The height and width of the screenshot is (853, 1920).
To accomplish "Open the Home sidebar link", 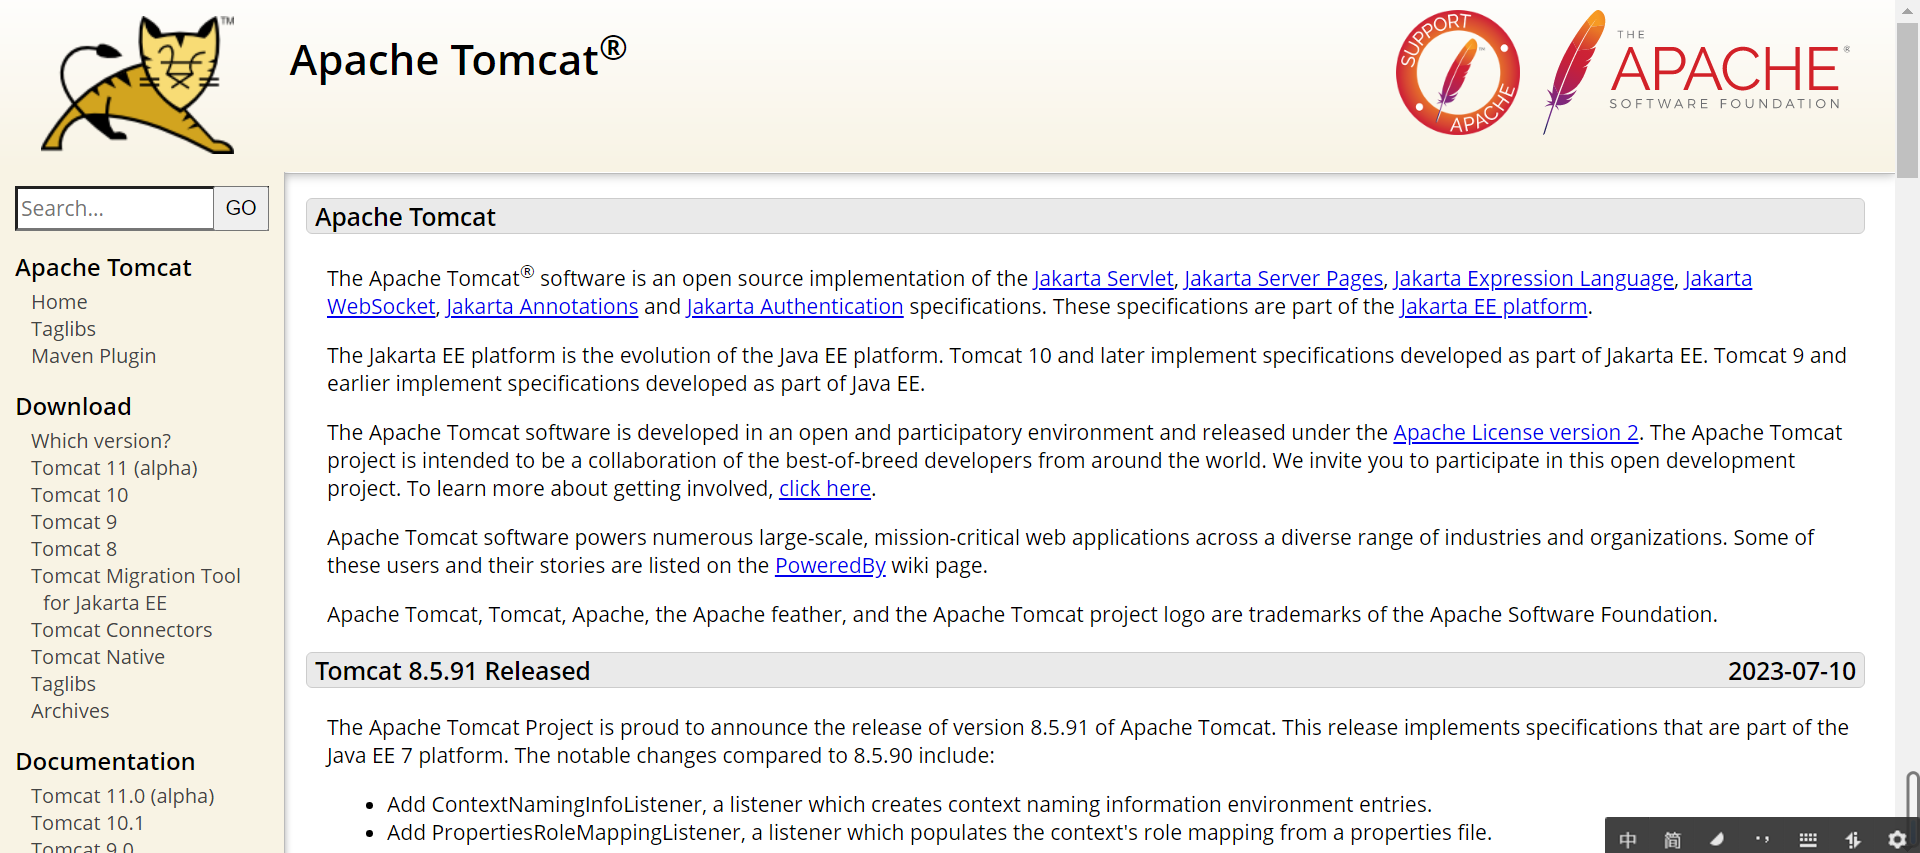I will point(59,302).
